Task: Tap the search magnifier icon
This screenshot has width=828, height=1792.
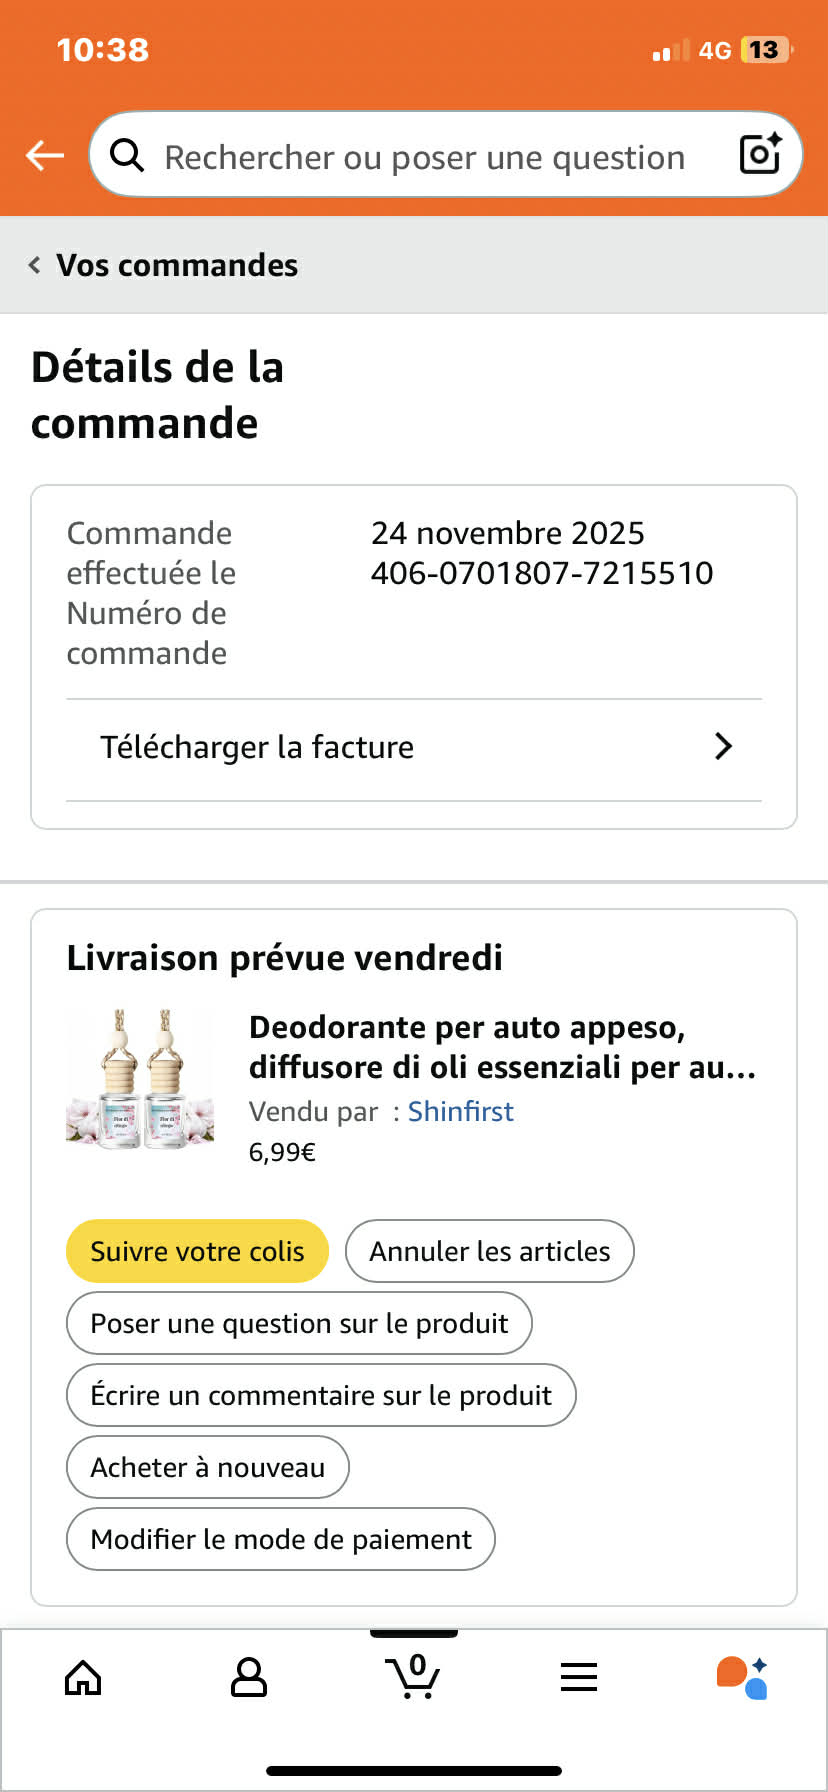Action: coord(127,155)
